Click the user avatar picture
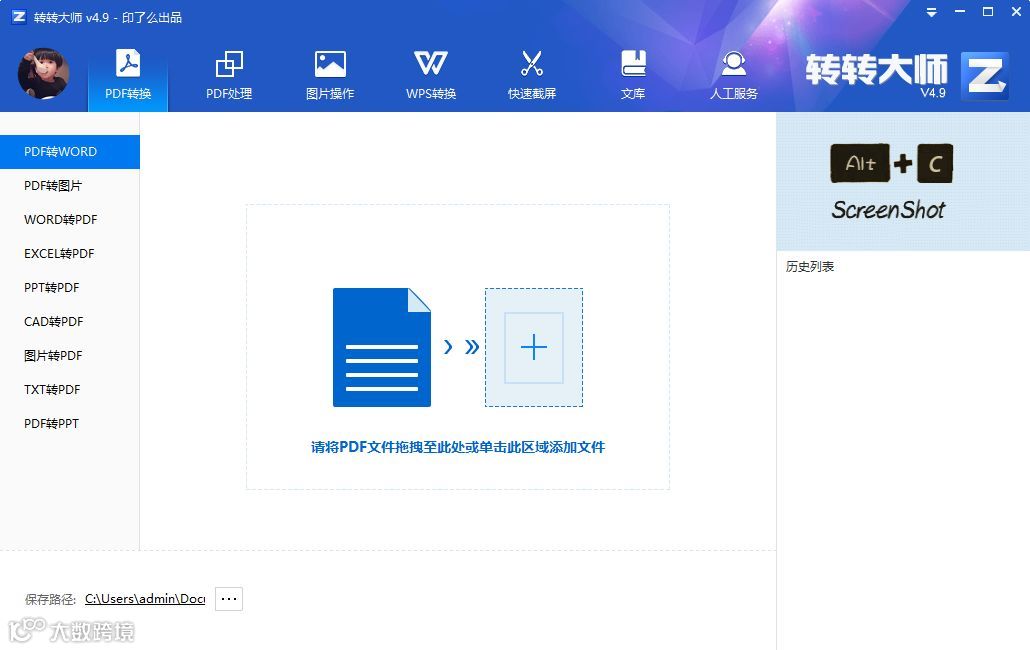 (43, 74)
